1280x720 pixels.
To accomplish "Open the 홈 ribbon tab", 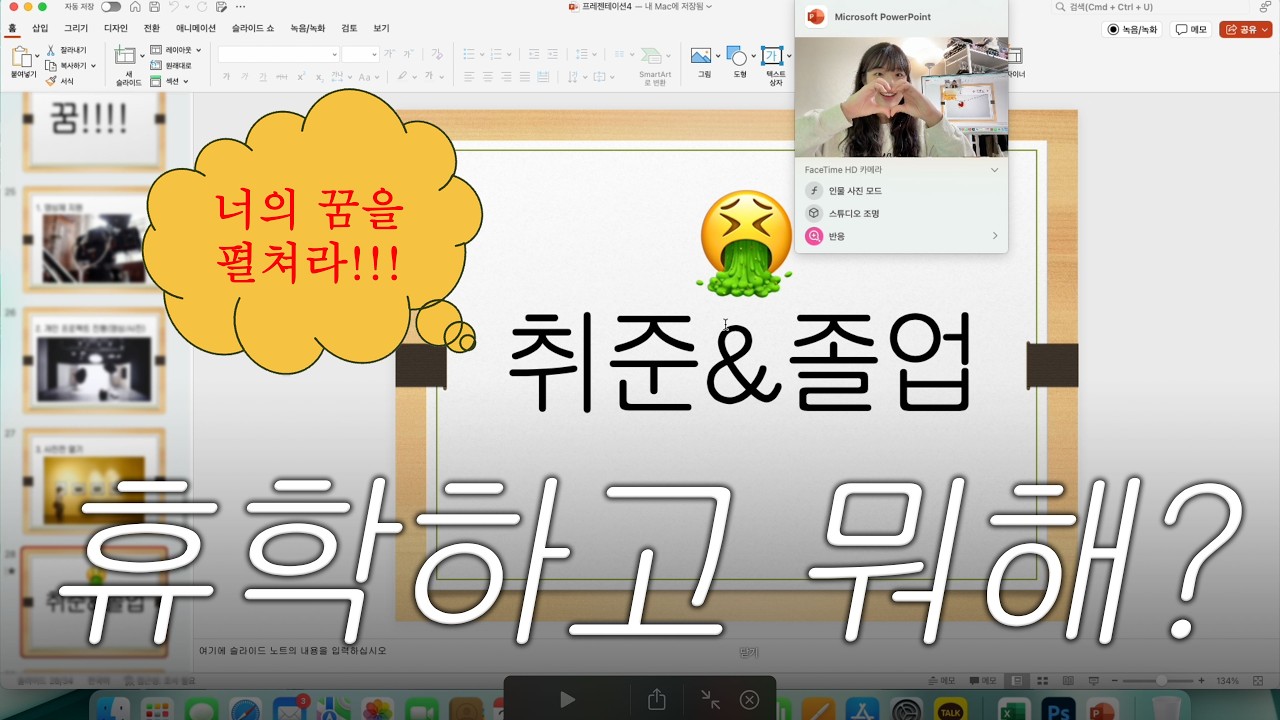I will coord(12,29).
